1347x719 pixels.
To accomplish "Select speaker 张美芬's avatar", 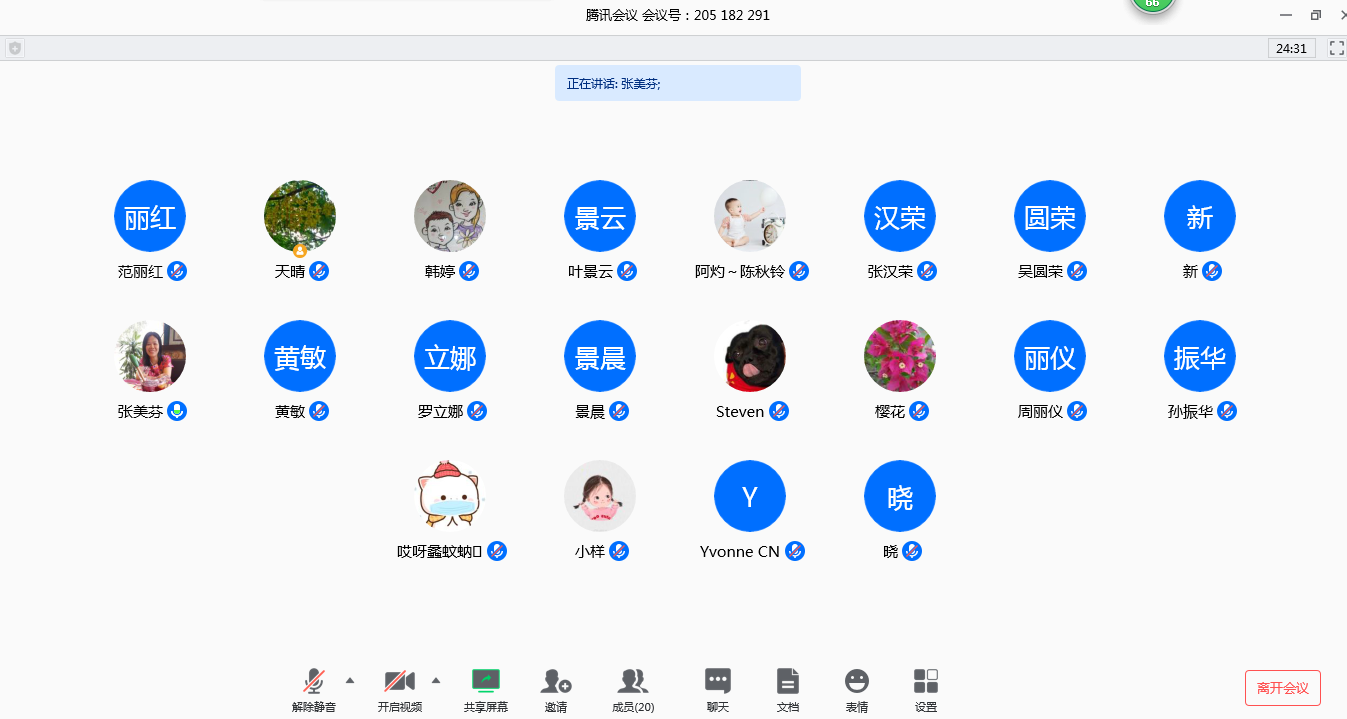I will [x=150, y=356].
